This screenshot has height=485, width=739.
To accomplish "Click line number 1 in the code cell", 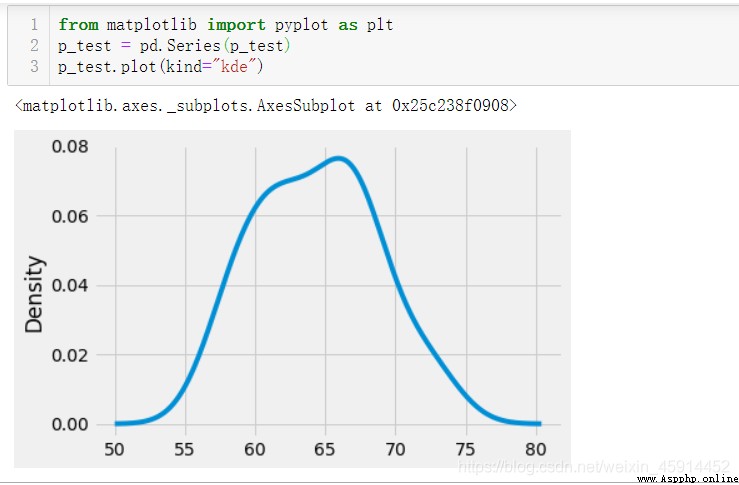I will (x=33, y=25).
